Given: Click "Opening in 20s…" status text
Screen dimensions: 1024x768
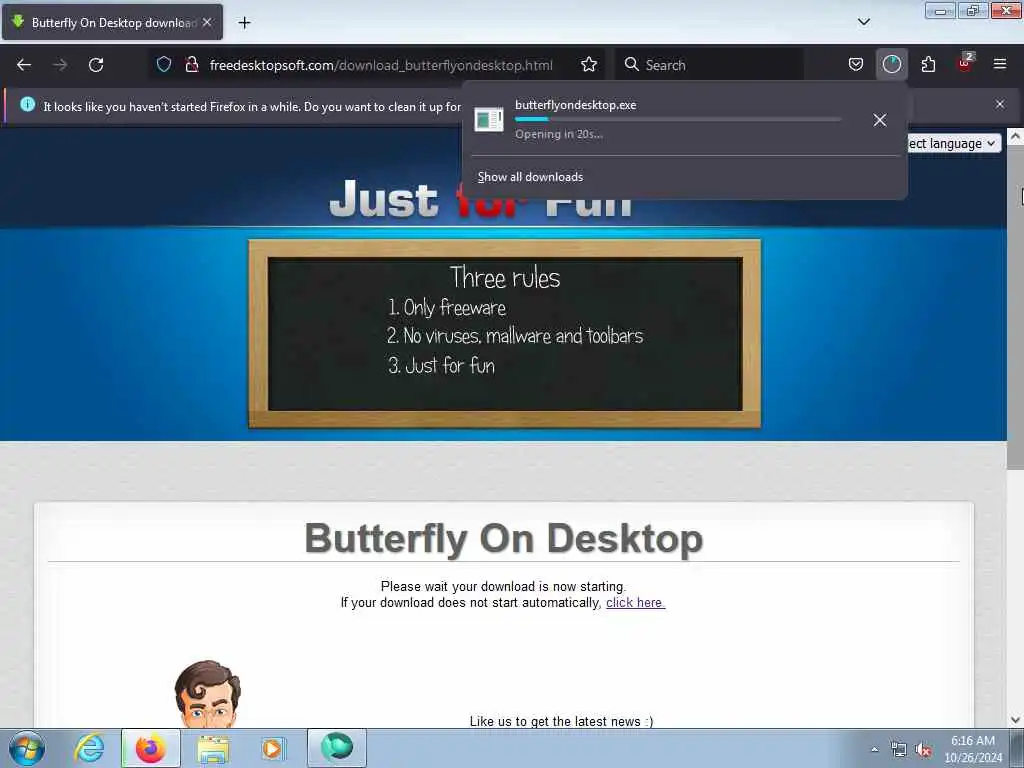Looking at the screenshot, I should 558,134.
